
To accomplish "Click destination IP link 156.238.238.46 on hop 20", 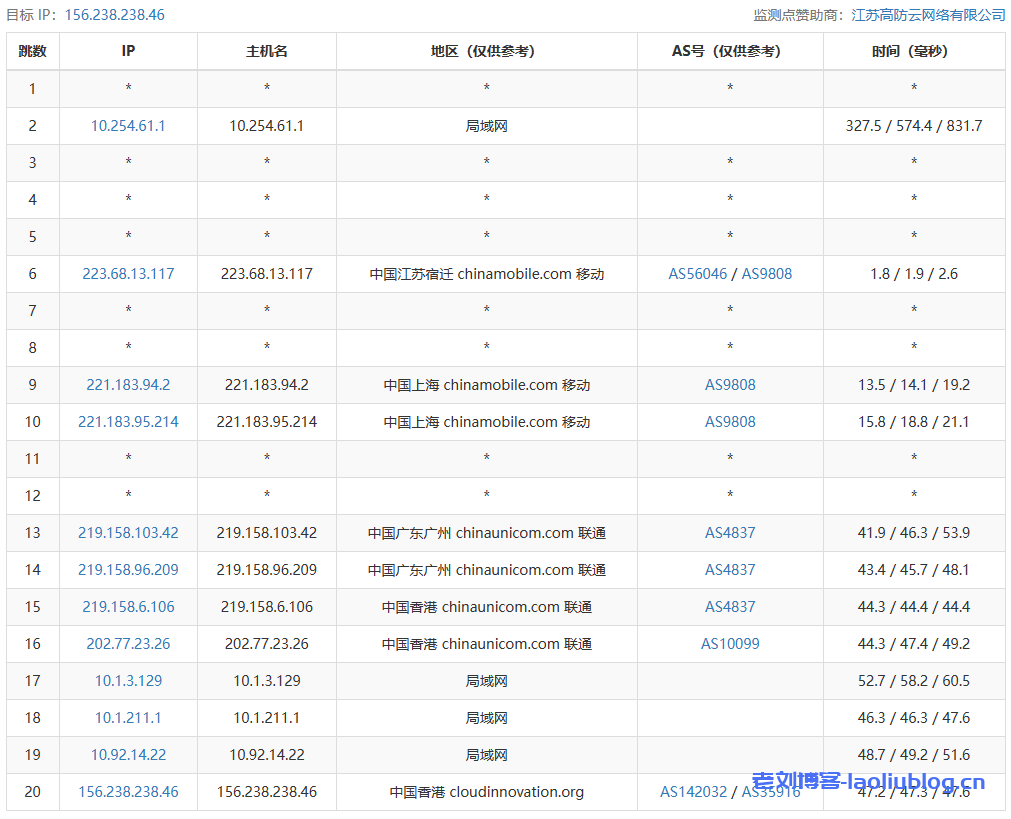I will pyautogui.click(x=127, y=791).
